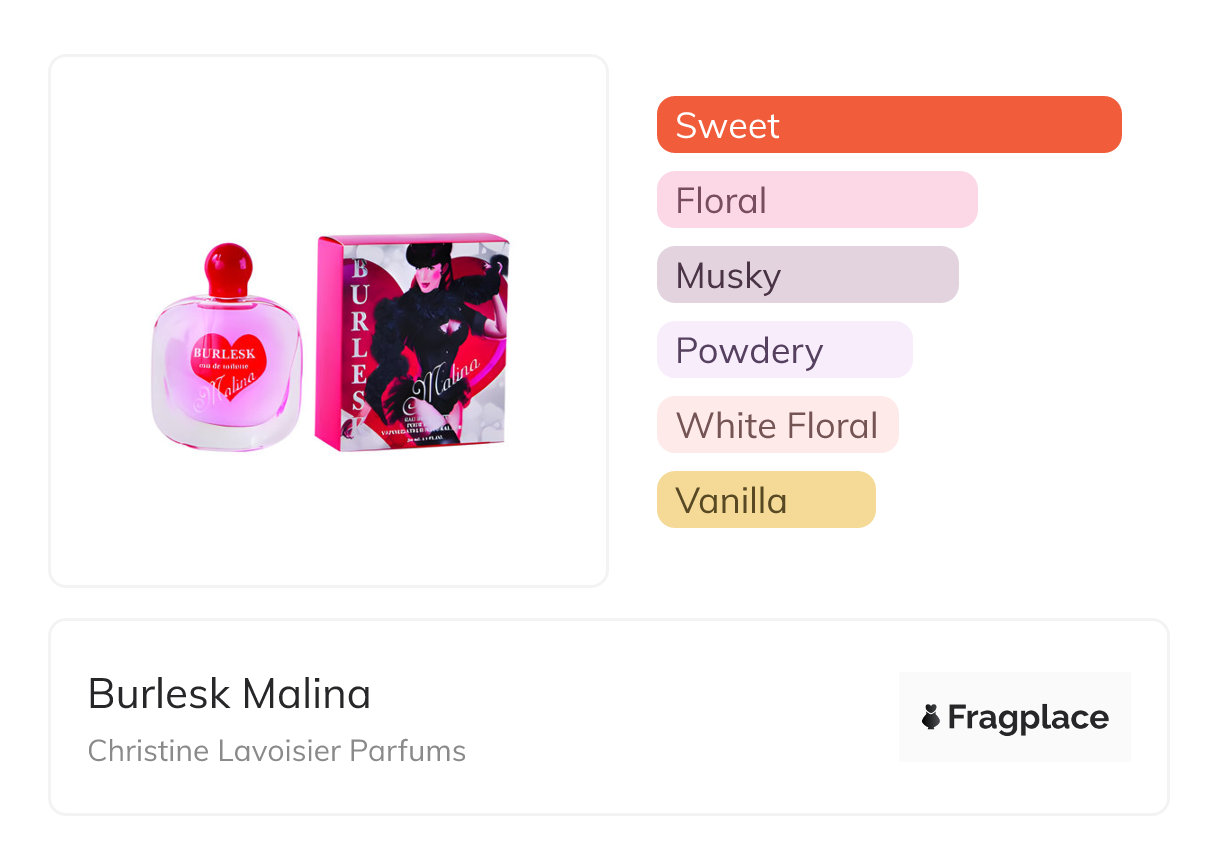The height and width of the screenshot is (864, 1218).
Task: Select the Vanilla accord bar
Action: click(766, 500)
